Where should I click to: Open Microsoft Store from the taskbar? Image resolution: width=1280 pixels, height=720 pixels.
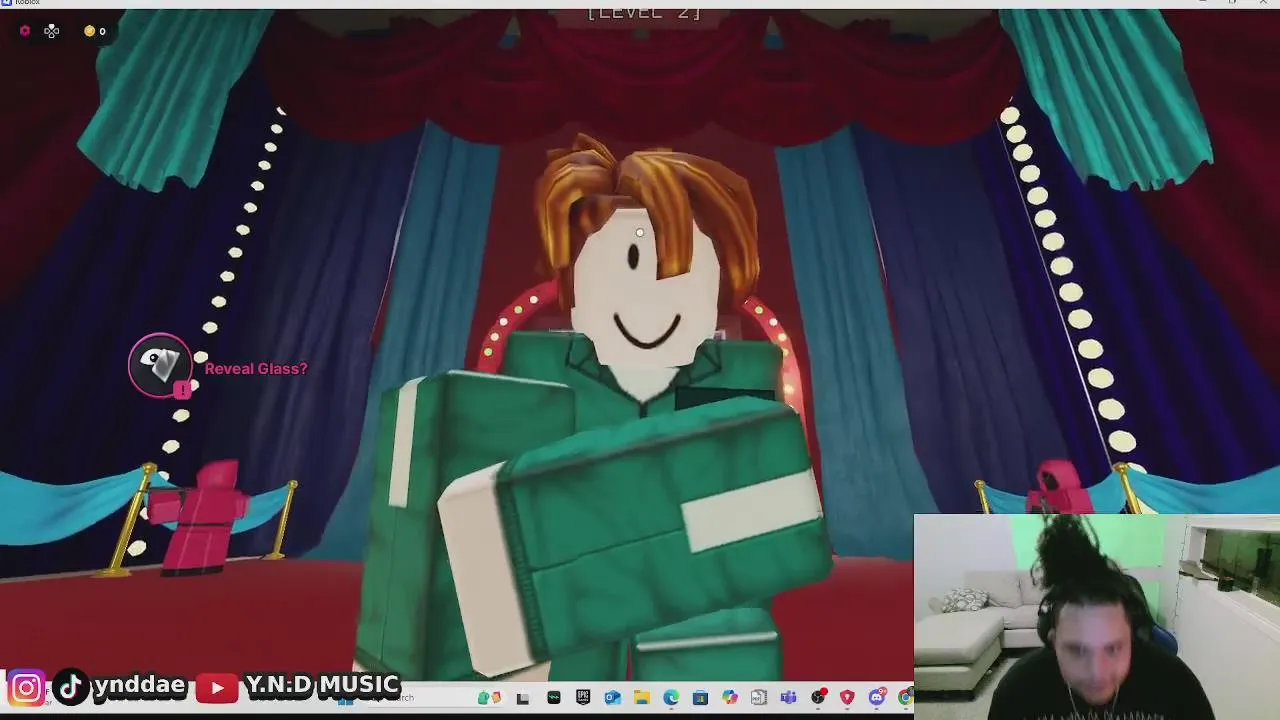[x=700, y=697]
